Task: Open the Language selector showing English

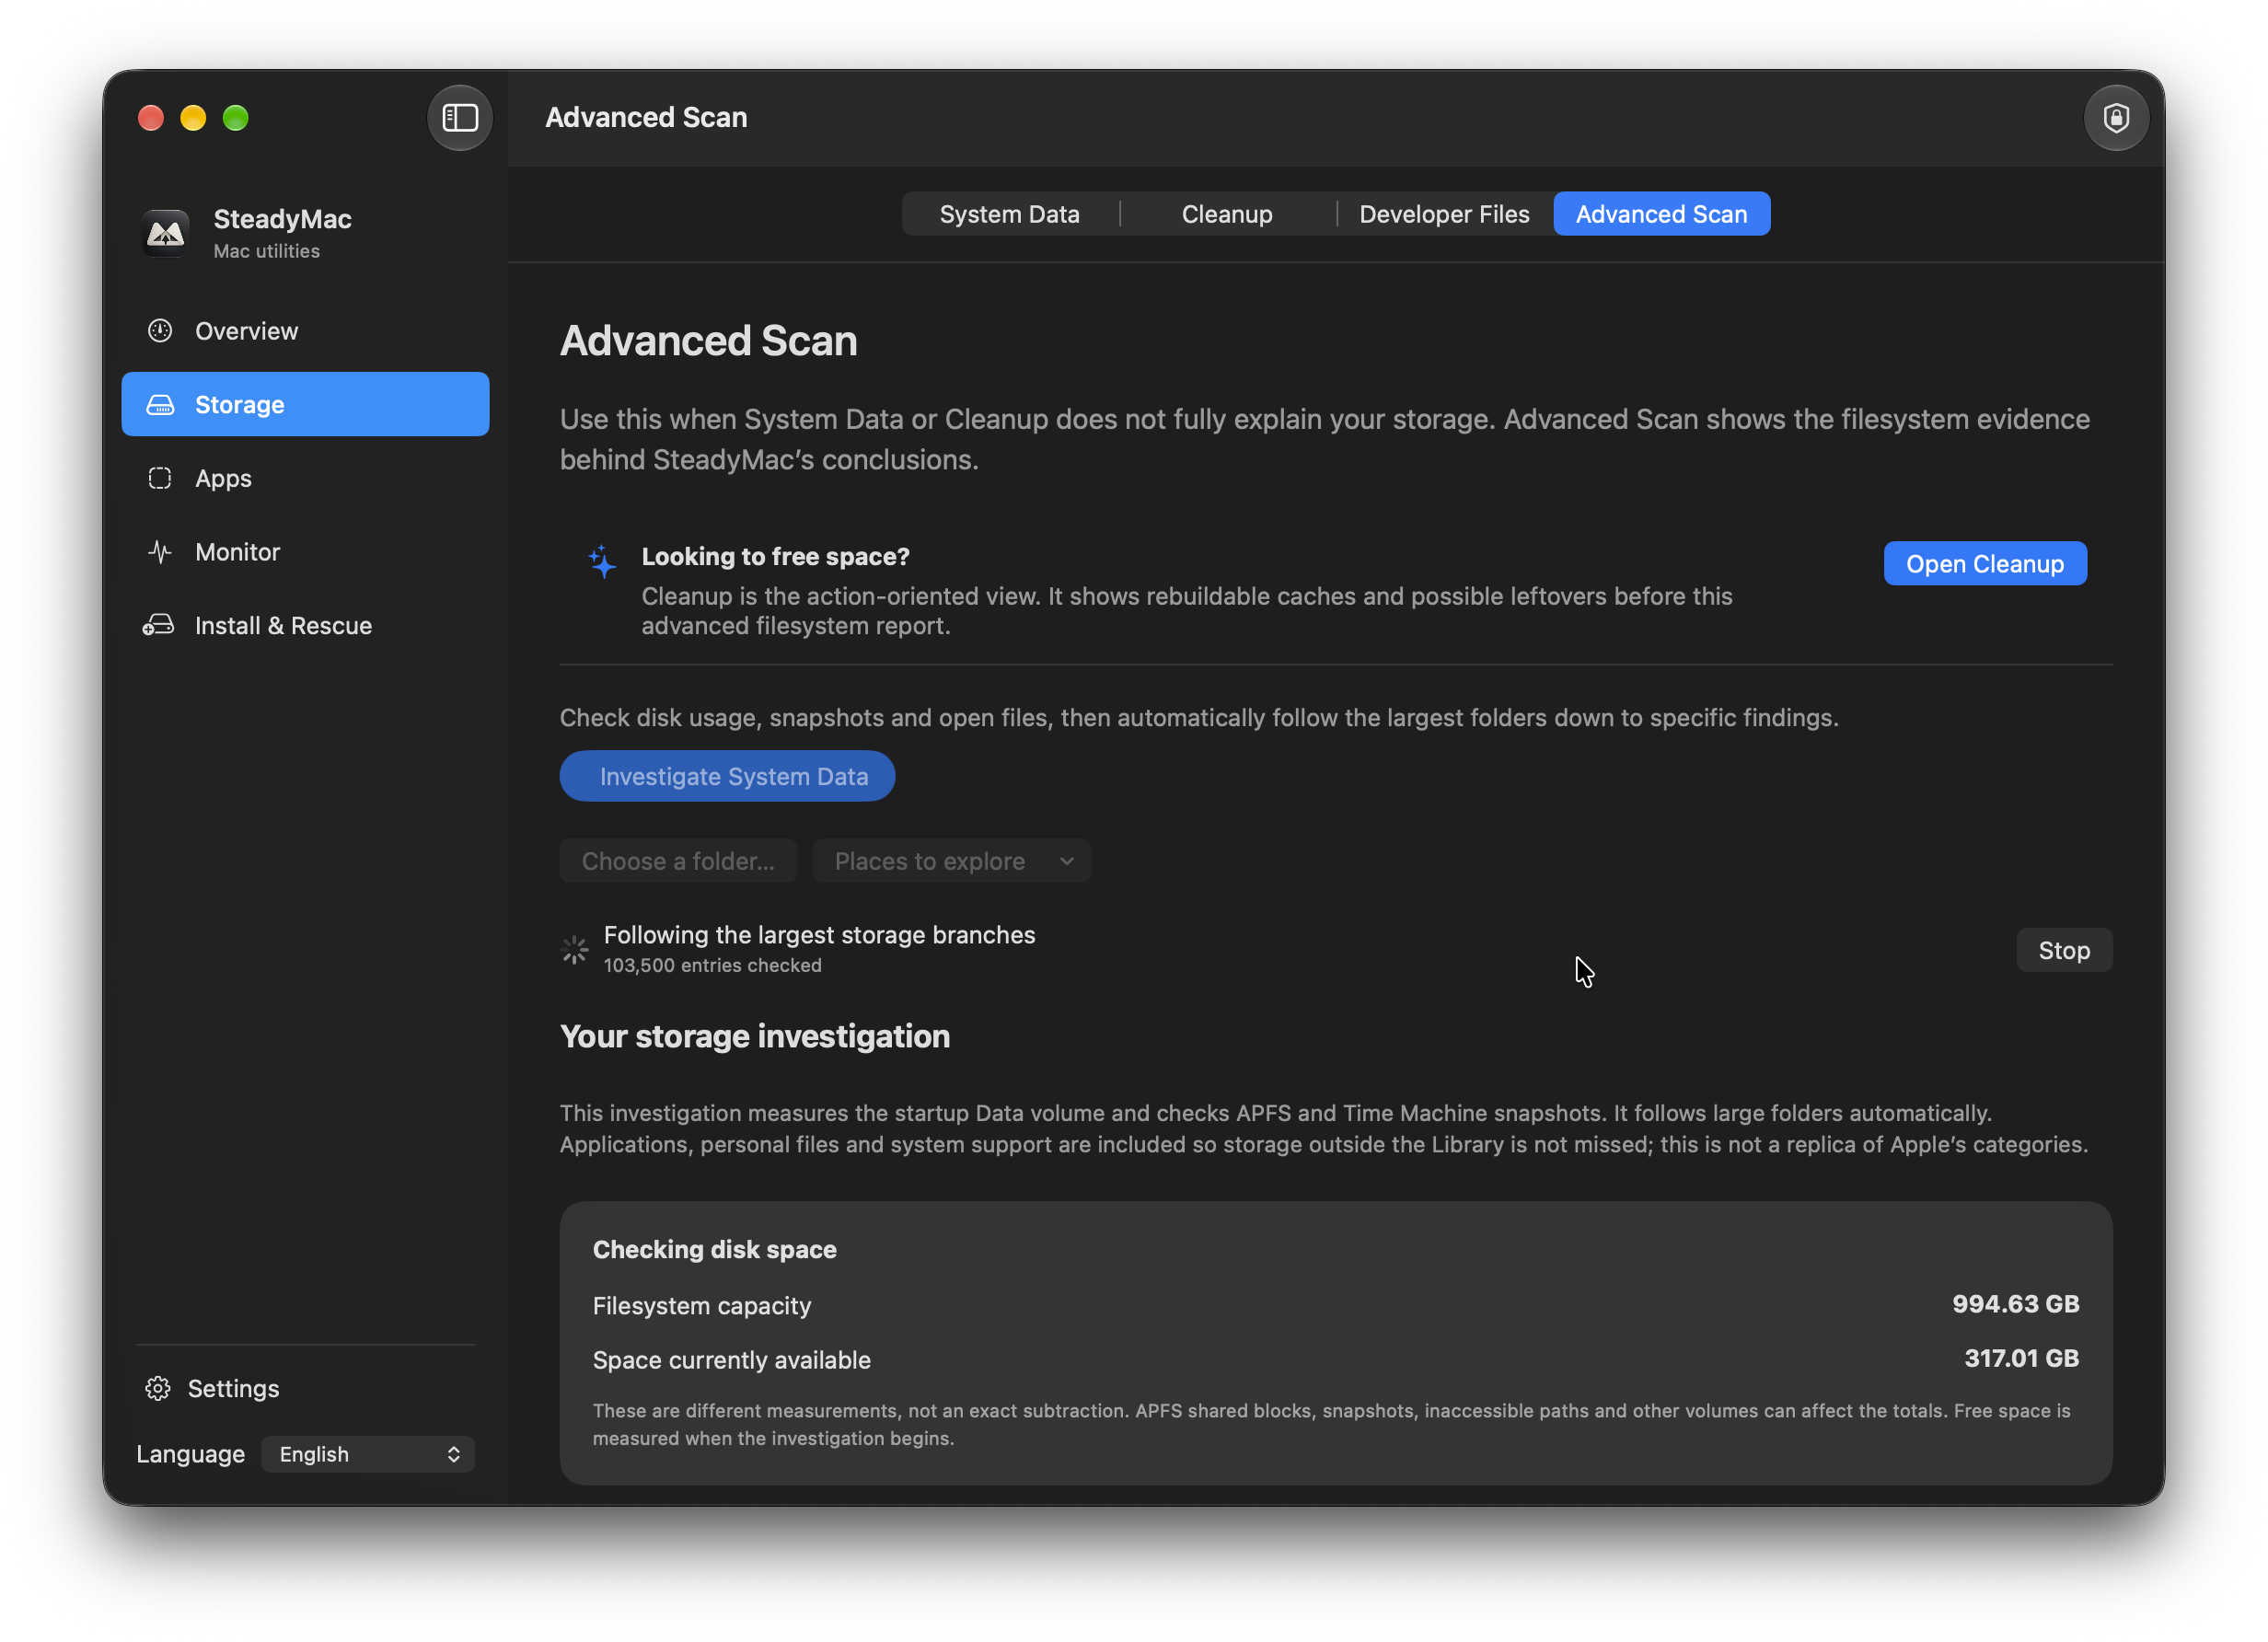Action: tap(368, 1454)
